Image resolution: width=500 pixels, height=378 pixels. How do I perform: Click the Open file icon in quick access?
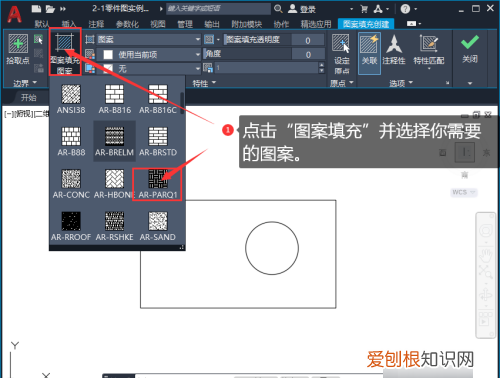pyautogui.click(x=50, y=9)
